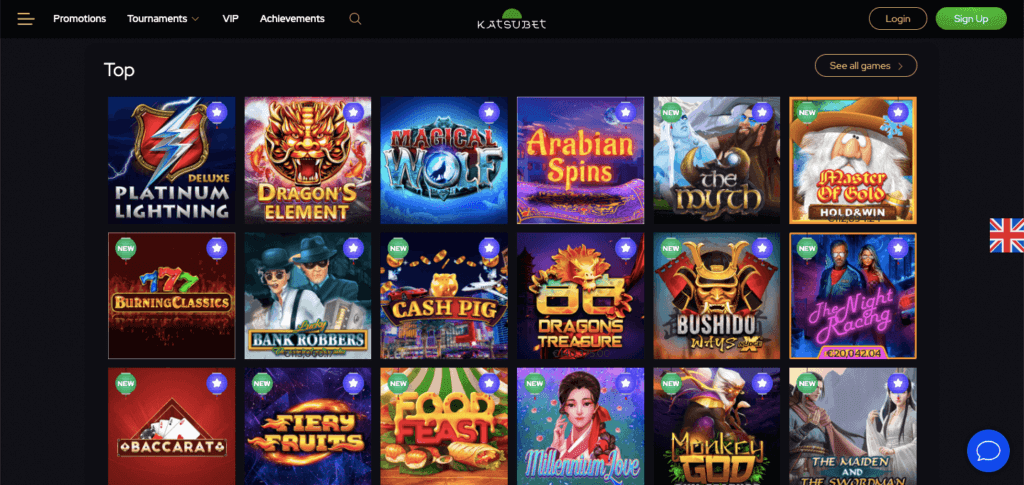Toggle favorite star on Bushido Ways
Viewport: 1024px width, 485px height.
[x=761, y=248]
